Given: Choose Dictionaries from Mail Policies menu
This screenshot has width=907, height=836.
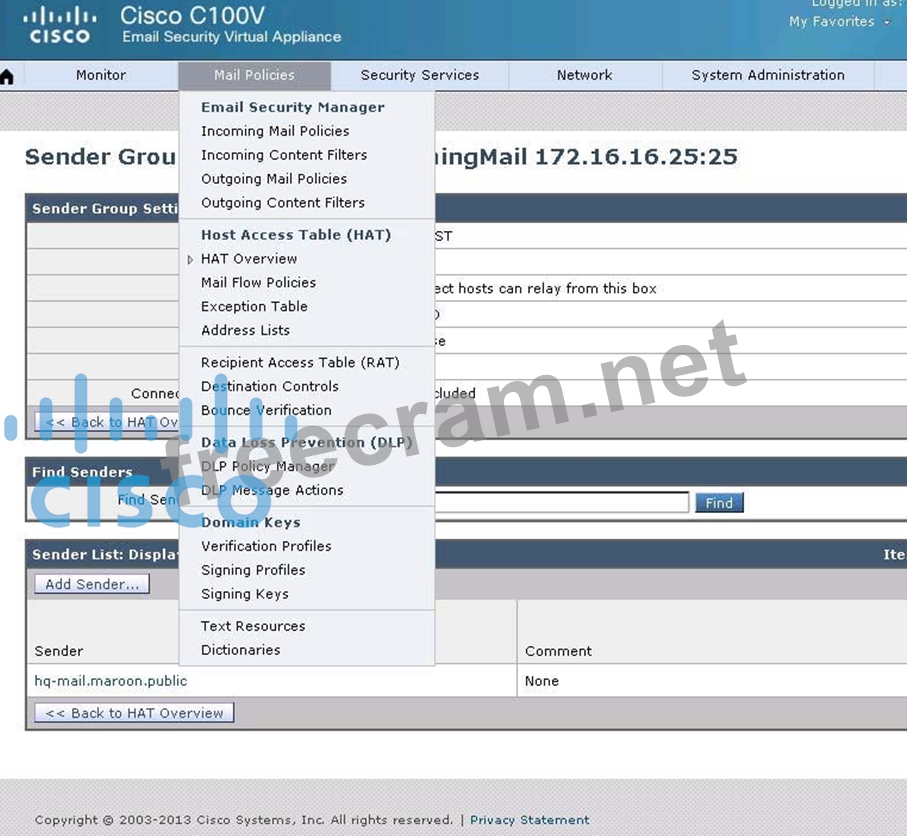Looking at the screenshot, I should point(240,650).
